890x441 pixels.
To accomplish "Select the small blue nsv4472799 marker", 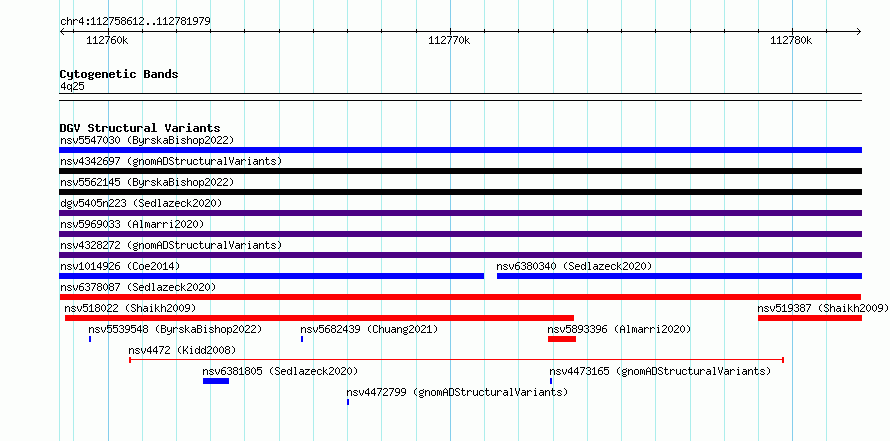I will pyautogui.click(x=348, y=402).
